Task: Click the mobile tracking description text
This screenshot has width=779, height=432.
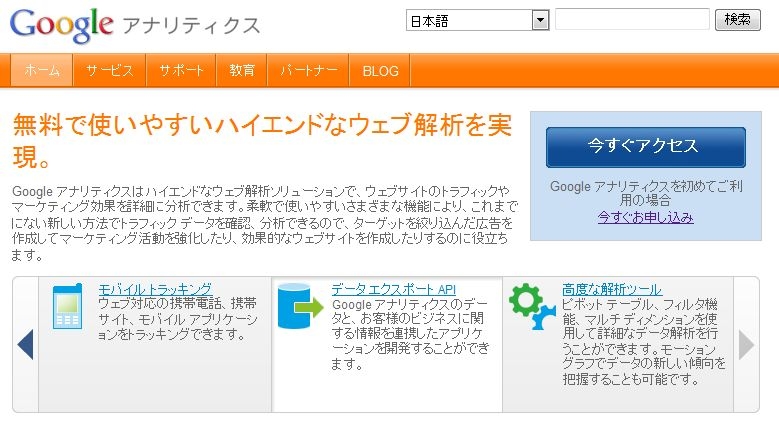Action: click(x=177, y=319)
